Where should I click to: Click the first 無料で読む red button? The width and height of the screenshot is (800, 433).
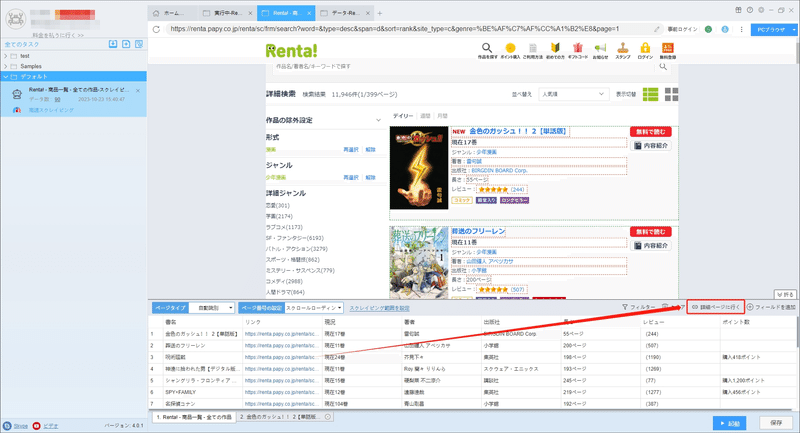coord(651,132)
